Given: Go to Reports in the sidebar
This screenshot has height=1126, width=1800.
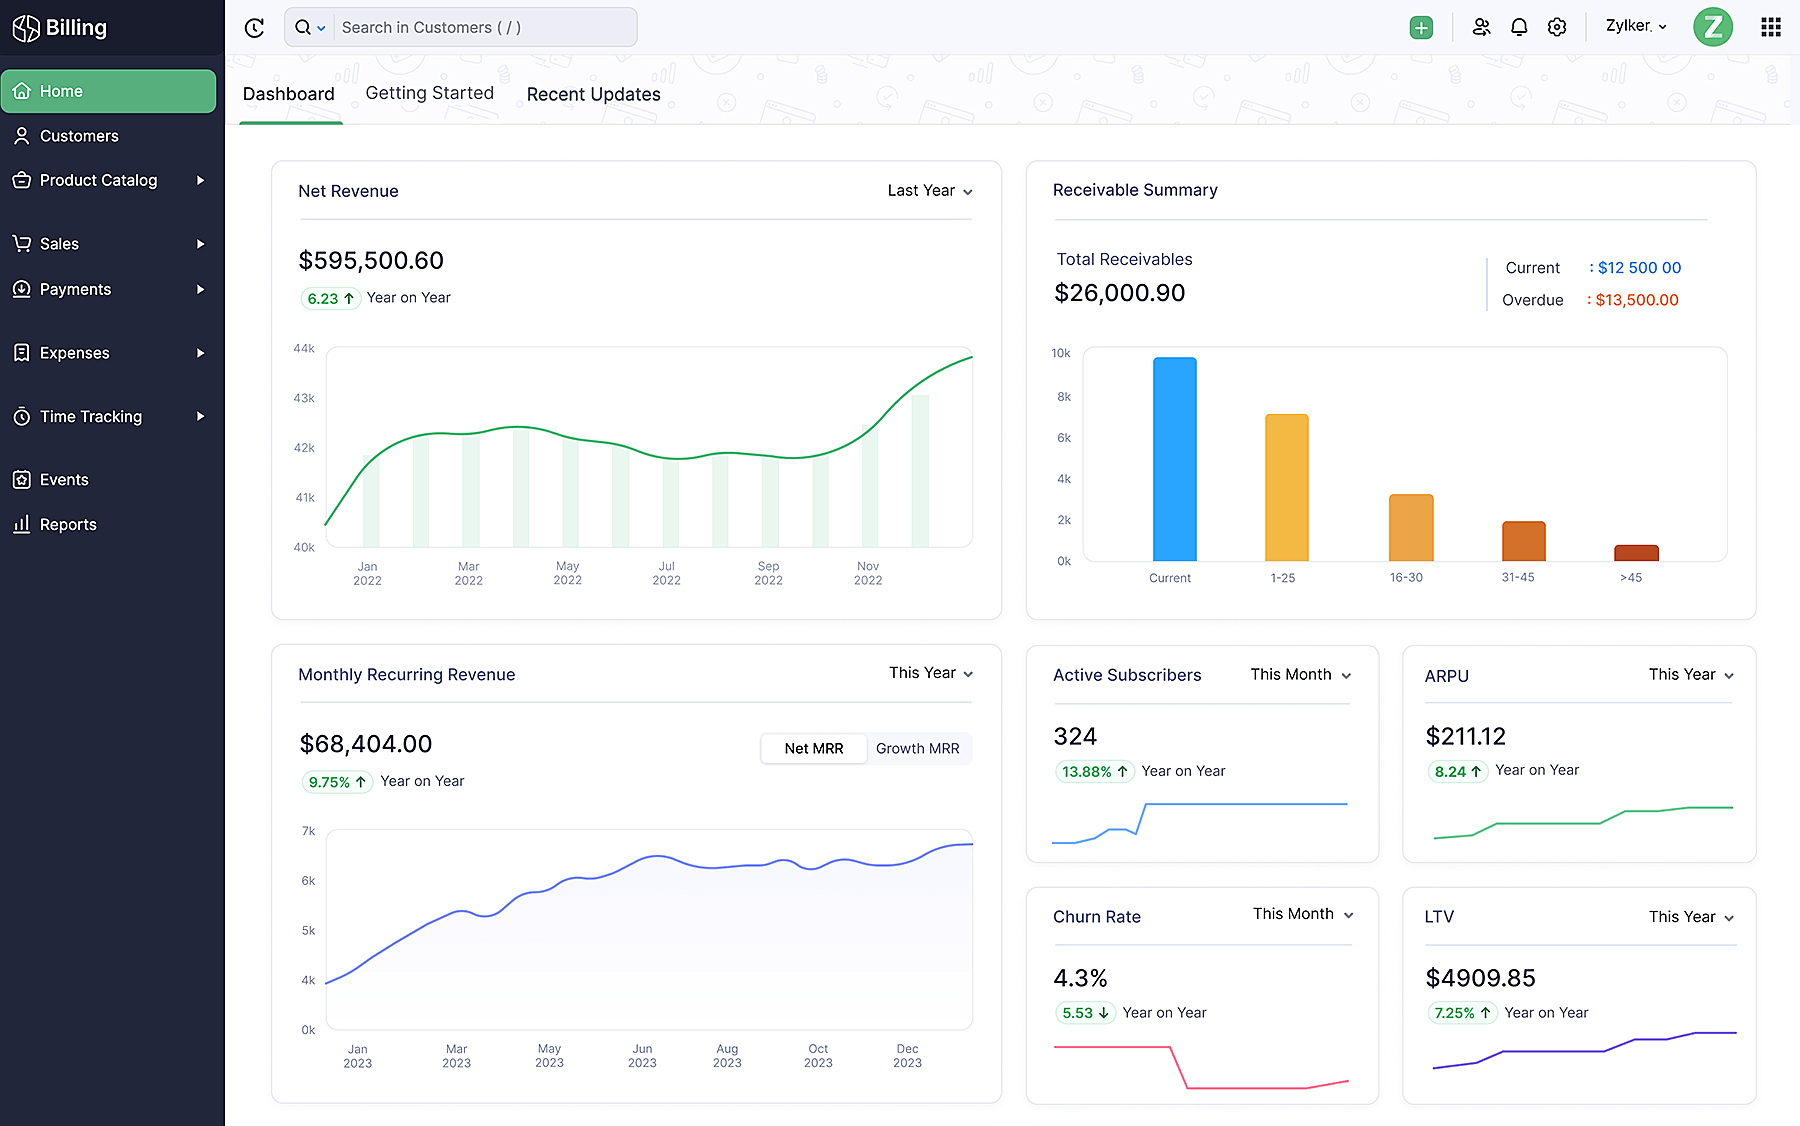Looking at the screenshot, I should (x=68, y=524).
